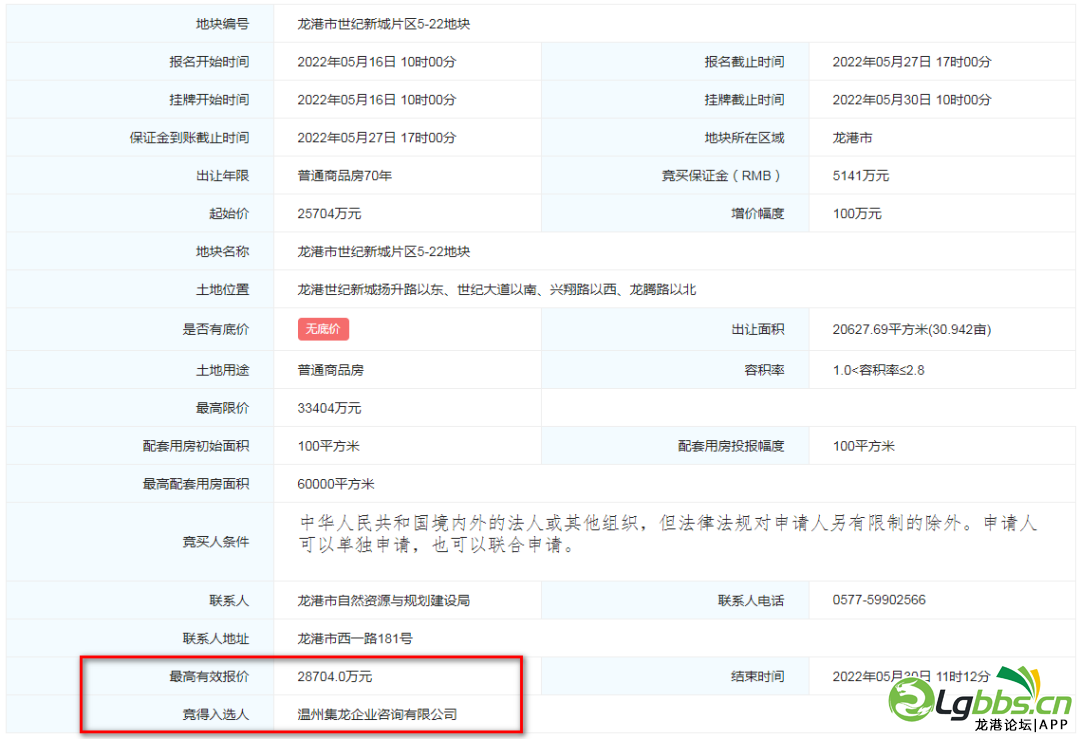1080x739 pixels.
Task: Click the 挂牌开始时间 label
Action: point(209,100)
